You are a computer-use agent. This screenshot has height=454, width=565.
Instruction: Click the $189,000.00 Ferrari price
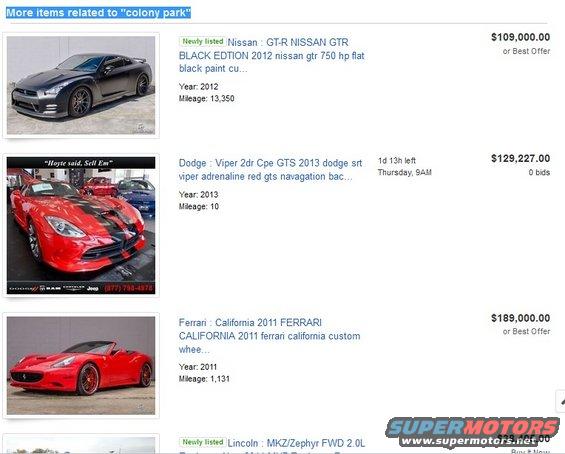pos(520,318)
